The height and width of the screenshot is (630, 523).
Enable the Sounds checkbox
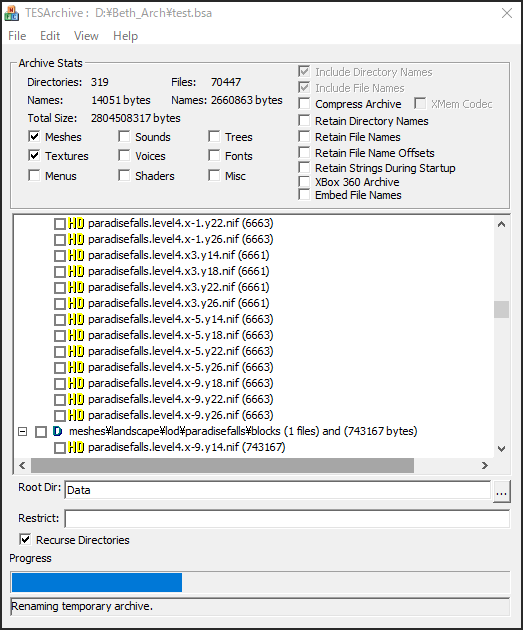(x=124, y=137)
